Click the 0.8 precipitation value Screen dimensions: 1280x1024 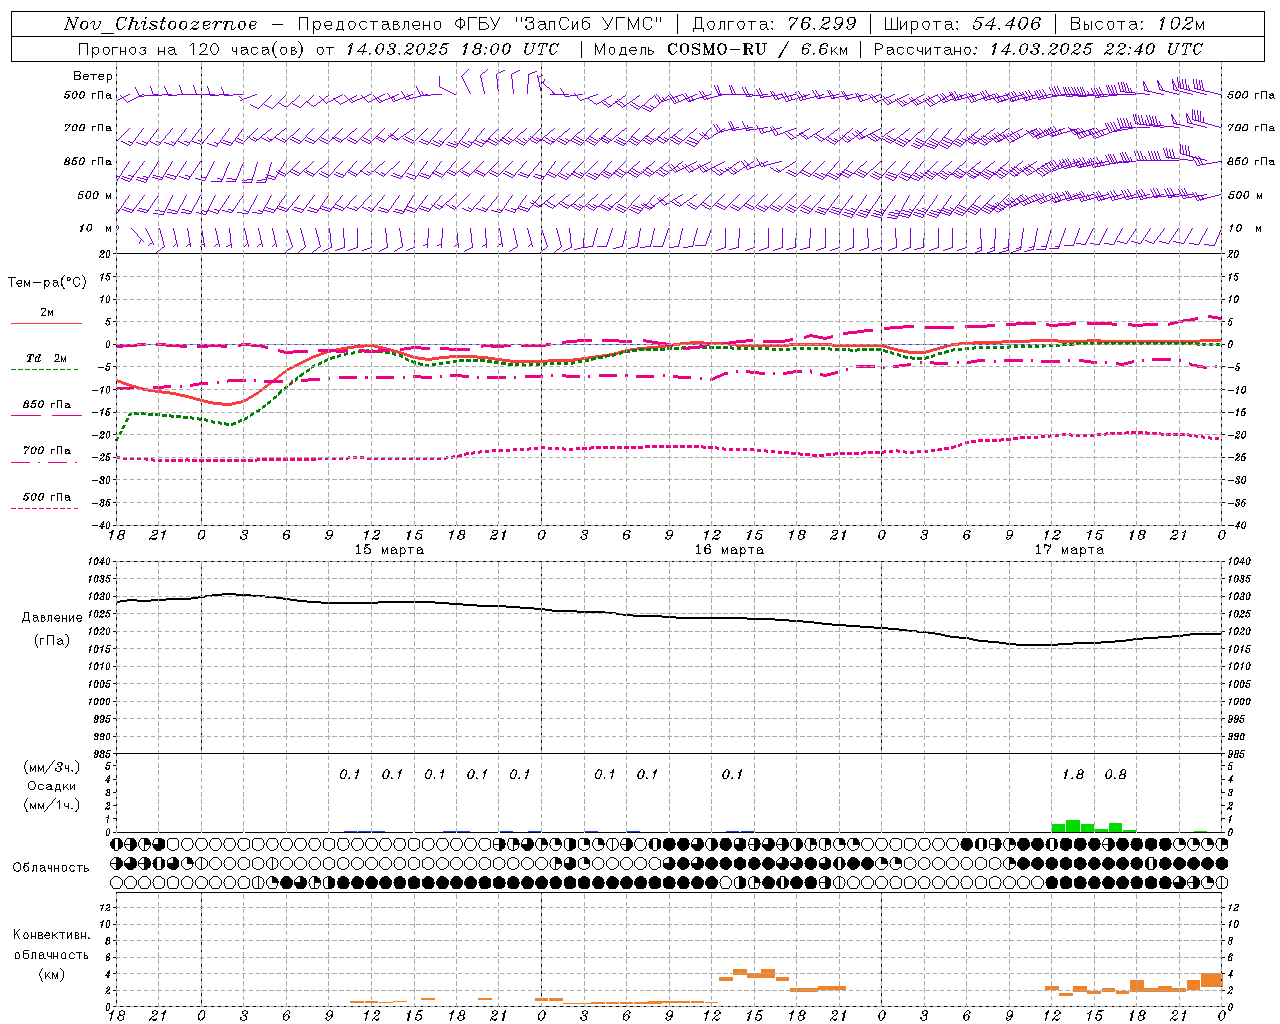[x=1115, y=775]
